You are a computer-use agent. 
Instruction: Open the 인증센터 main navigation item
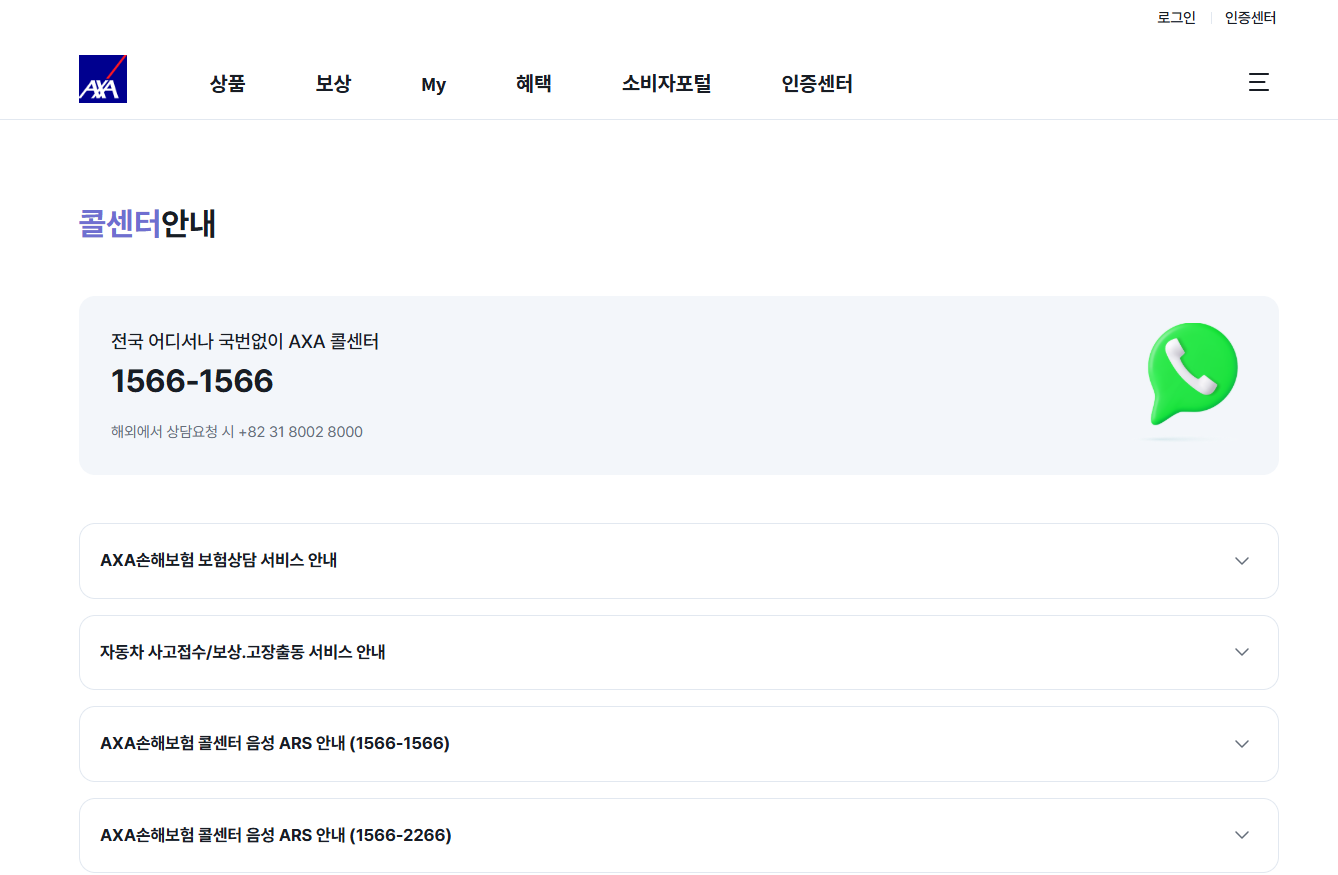(x=817, y=84)
